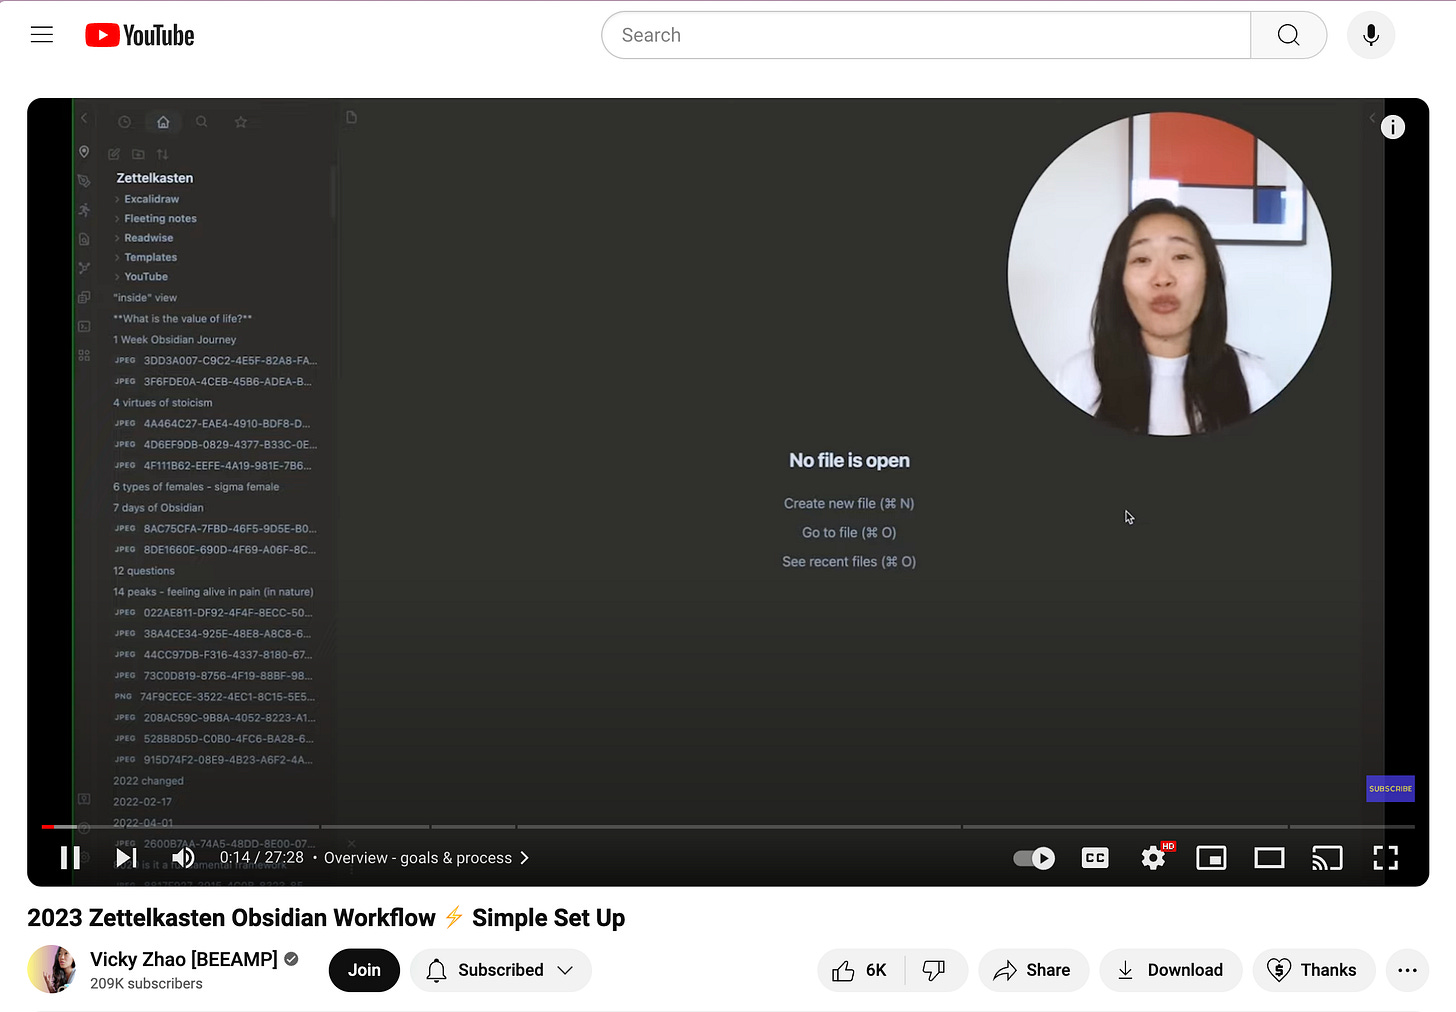Screen dimensions: 1456x1012
Task: Switch to theater mode
Action: [1269, 858]
